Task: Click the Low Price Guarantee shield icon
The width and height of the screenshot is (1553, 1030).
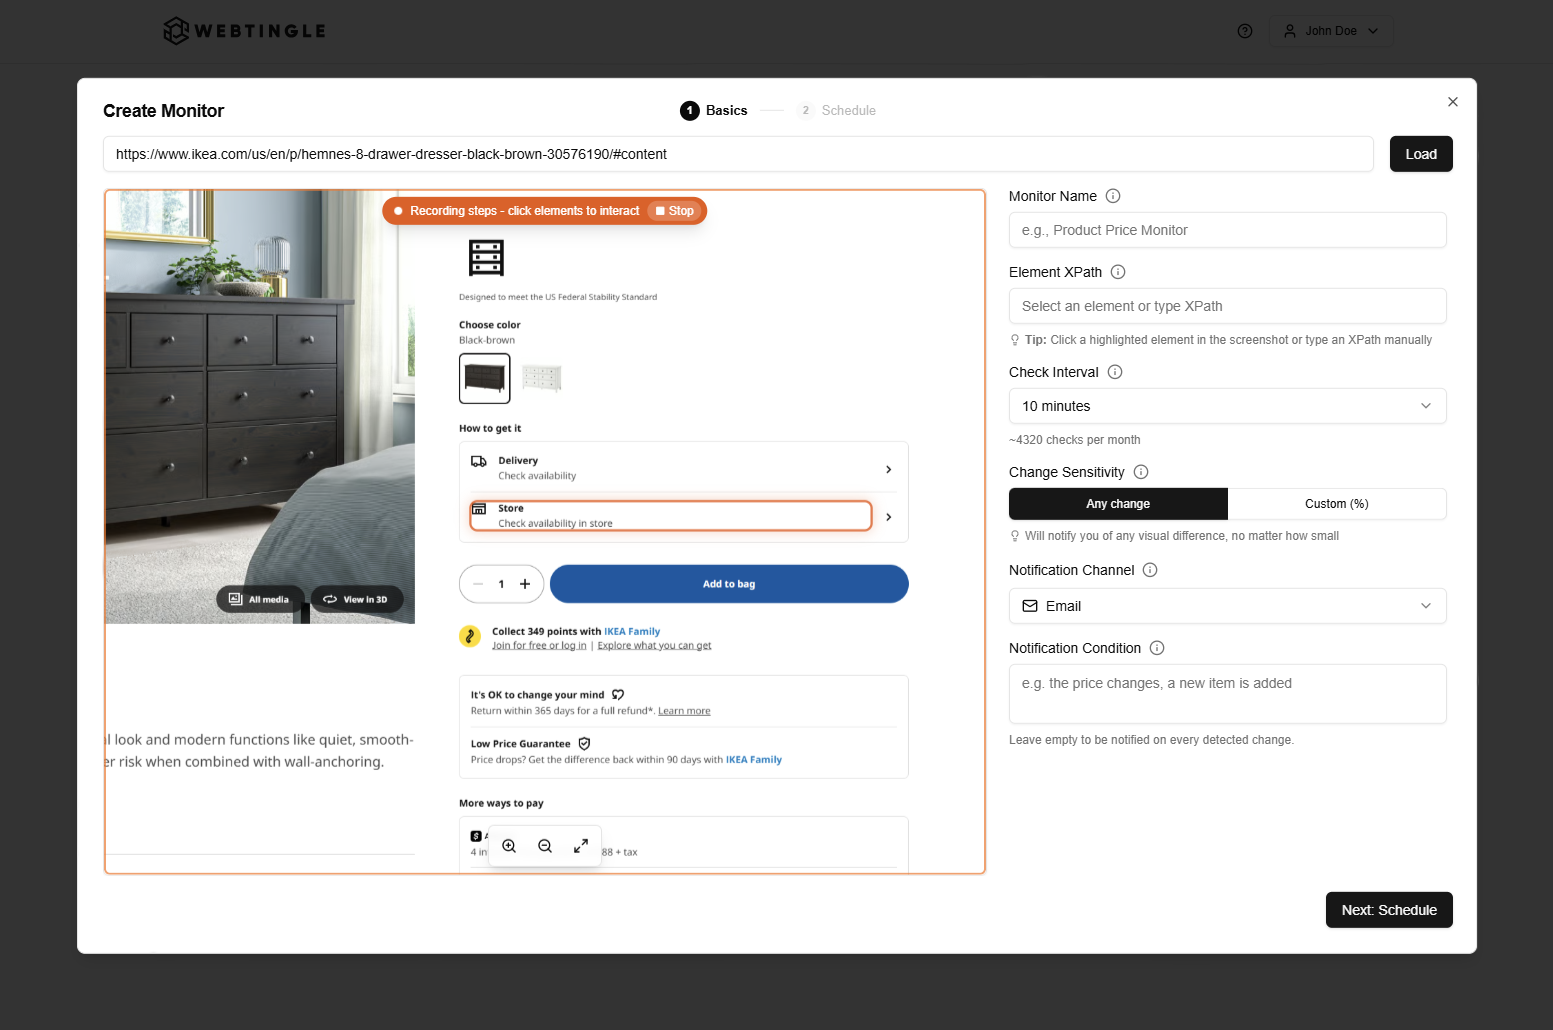Action: [x=585, y=744]
